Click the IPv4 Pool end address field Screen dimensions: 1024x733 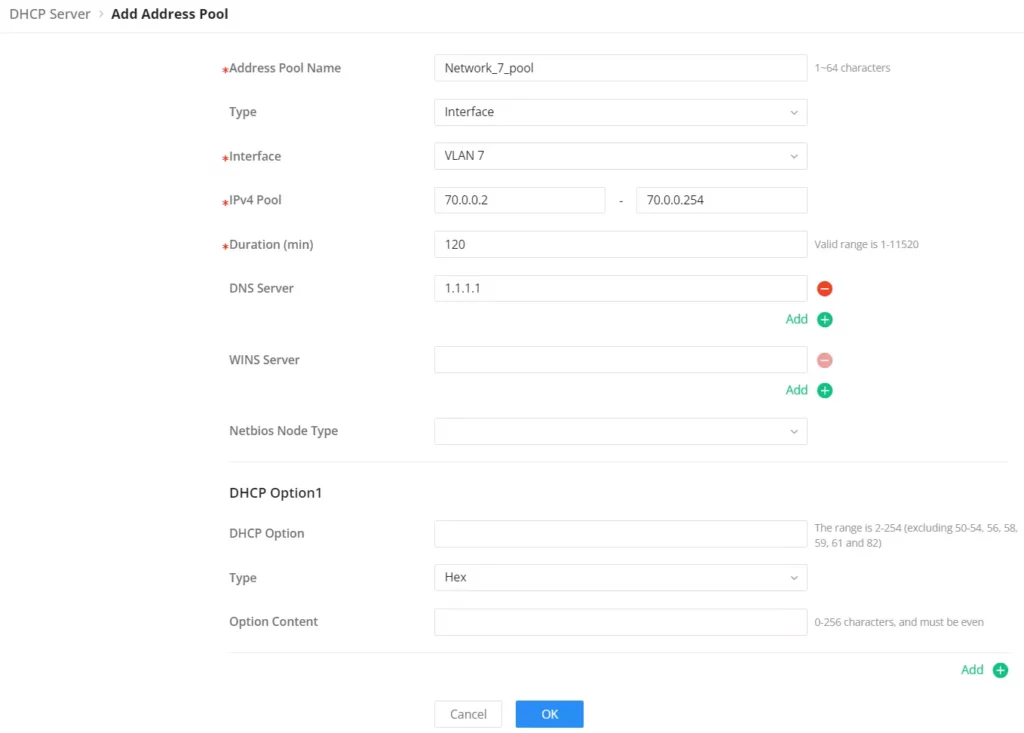click(x=722, y=200)
